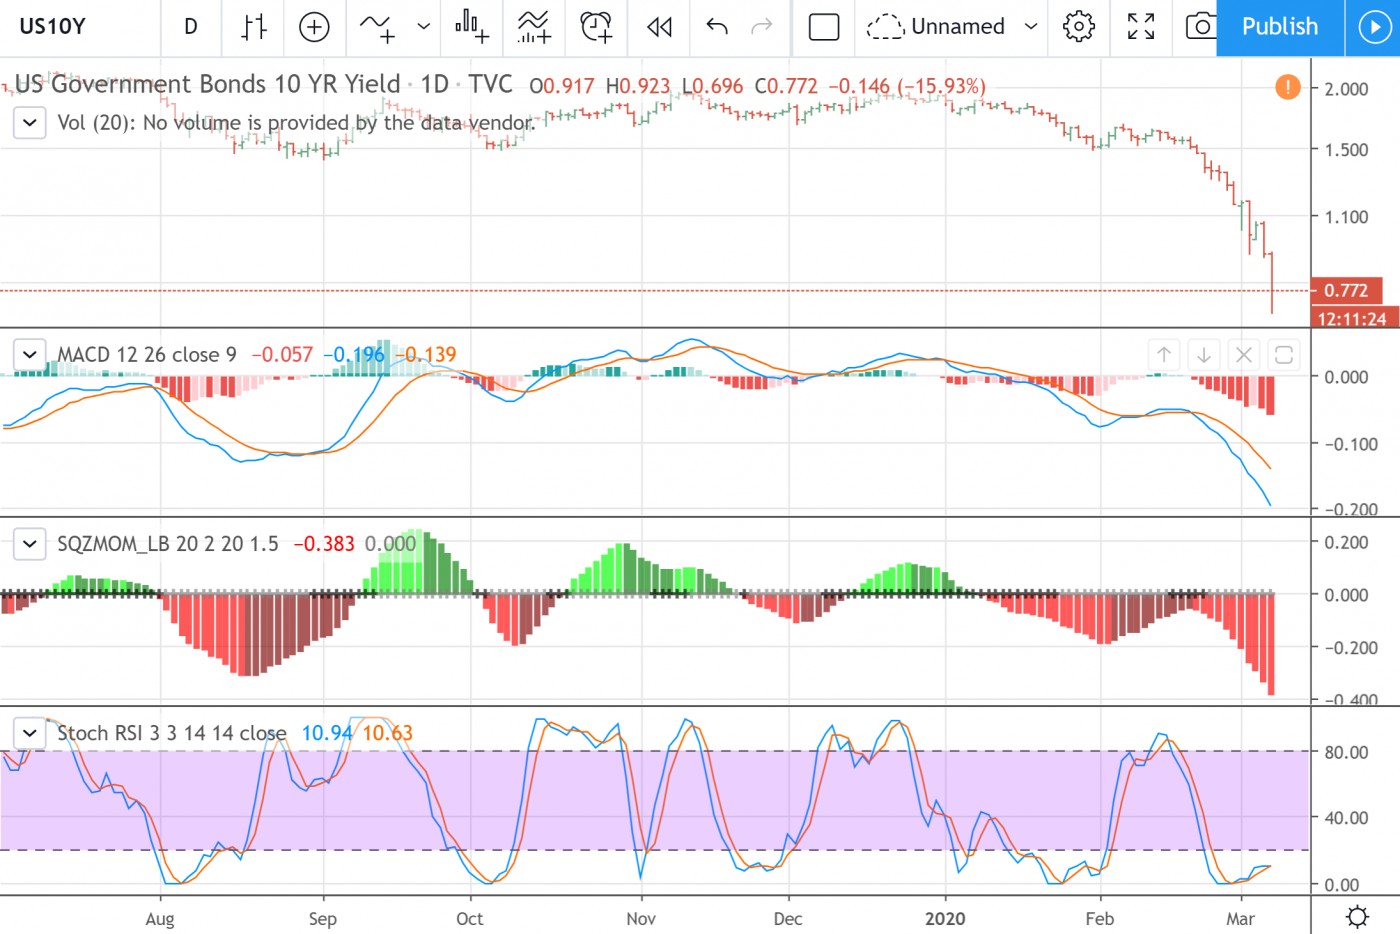The width and height of the screenshot is (1400, 934).
Task: Open the indicator templates icon
Action: 534,27
